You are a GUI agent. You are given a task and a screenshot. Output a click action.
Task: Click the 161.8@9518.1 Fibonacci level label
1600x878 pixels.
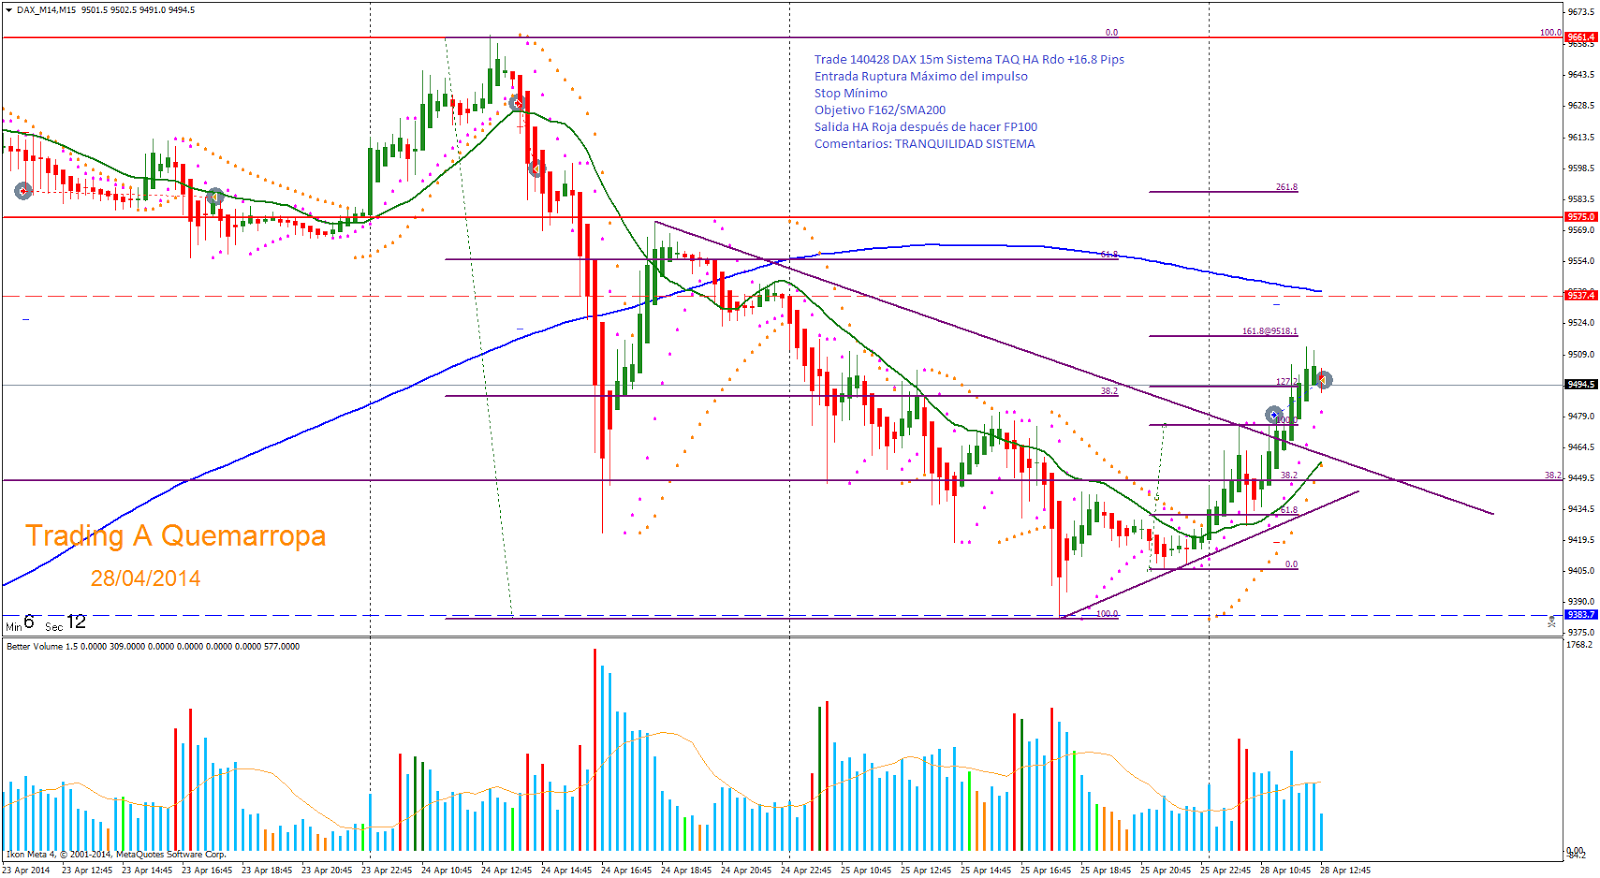(x=1269, y=331)
